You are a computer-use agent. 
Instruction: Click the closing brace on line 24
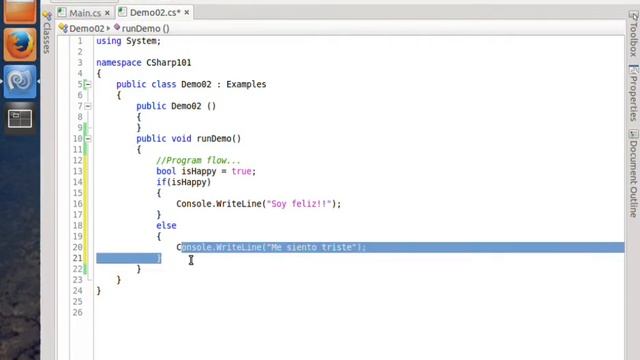point(99,291)
